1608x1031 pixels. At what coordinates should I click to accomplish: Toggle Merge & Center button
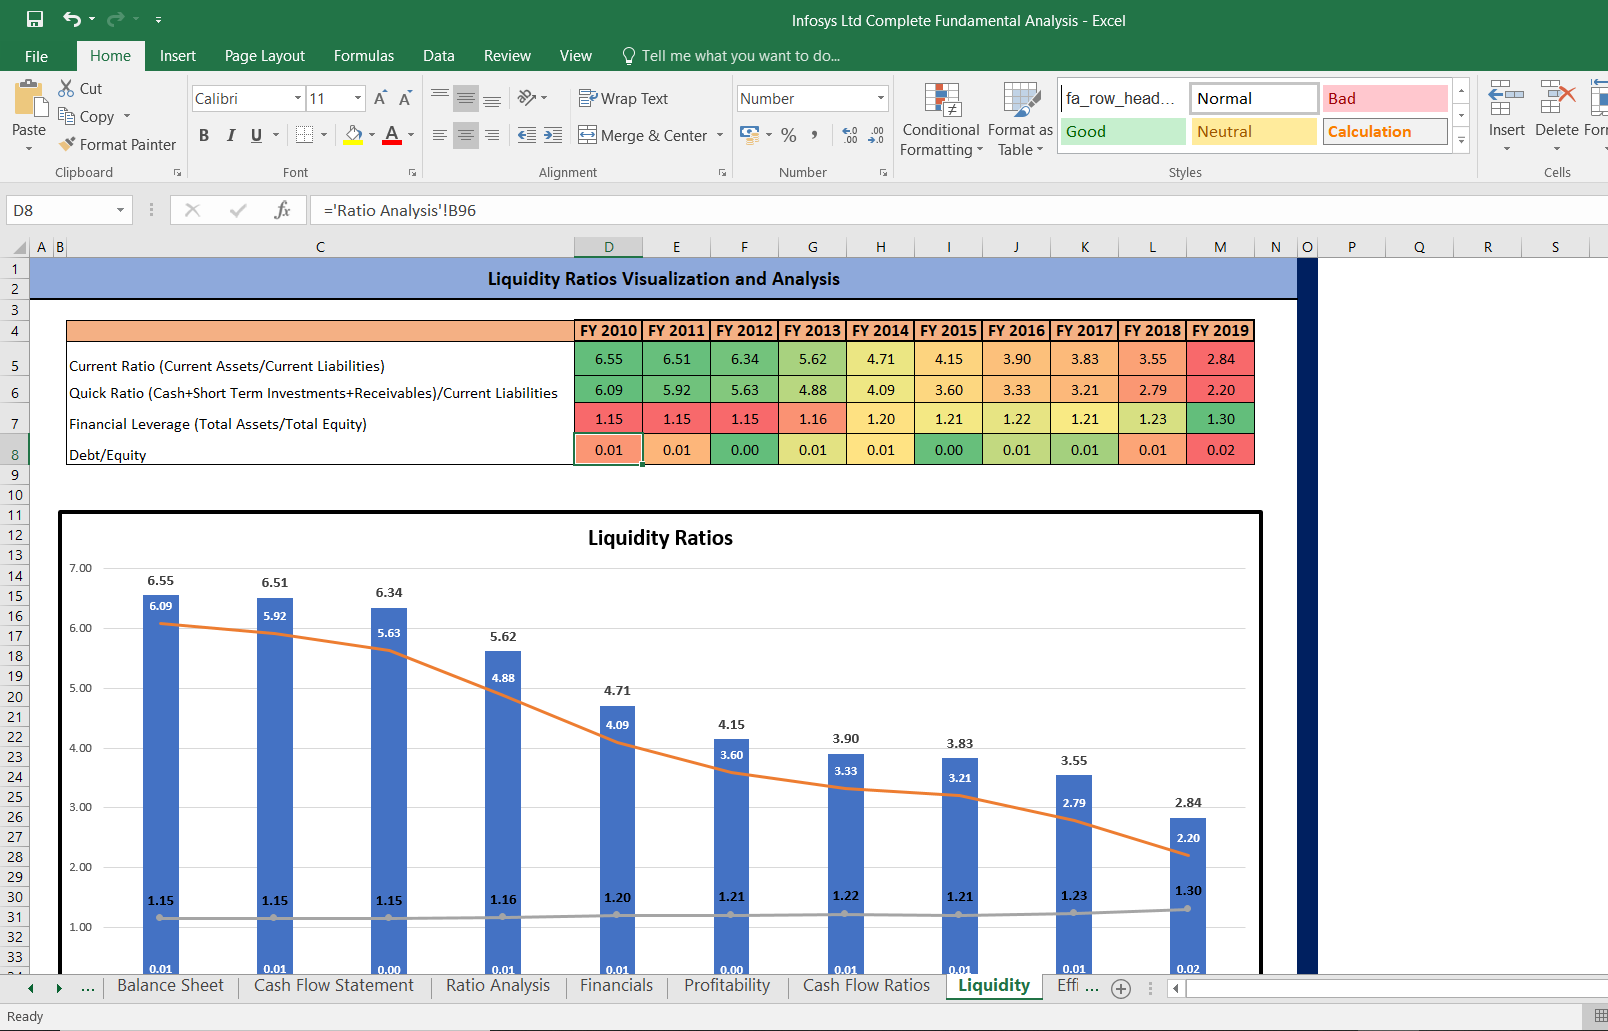click(x=643, y=135)
